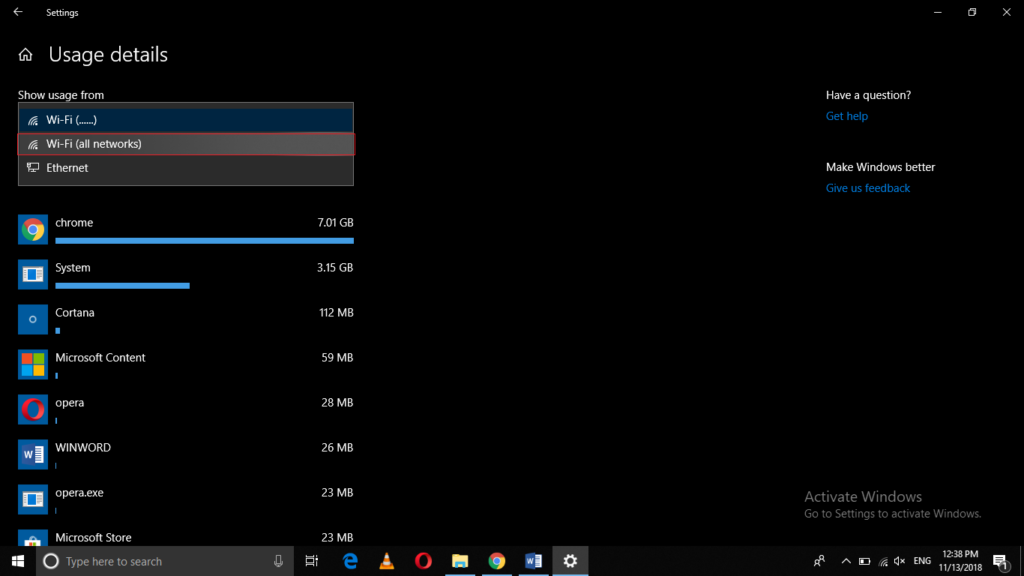The height and width of the screenshot is (576, 1024).
Task: Click the Chrome app icon in usage list
Action: 33,230
